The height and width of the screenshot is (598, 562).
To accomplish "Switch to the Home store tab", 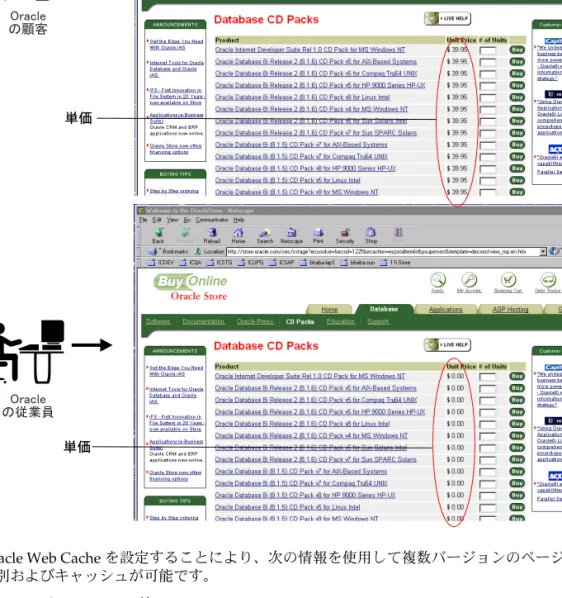I will pos(329,309).
